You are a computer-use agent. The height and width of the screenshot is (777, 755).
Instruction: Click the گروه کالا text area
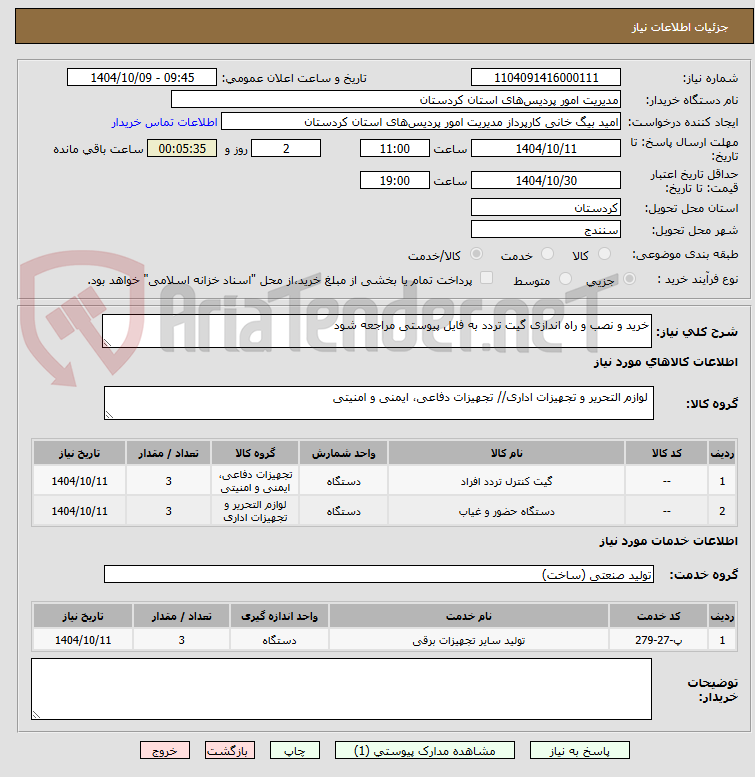point(378,403)
